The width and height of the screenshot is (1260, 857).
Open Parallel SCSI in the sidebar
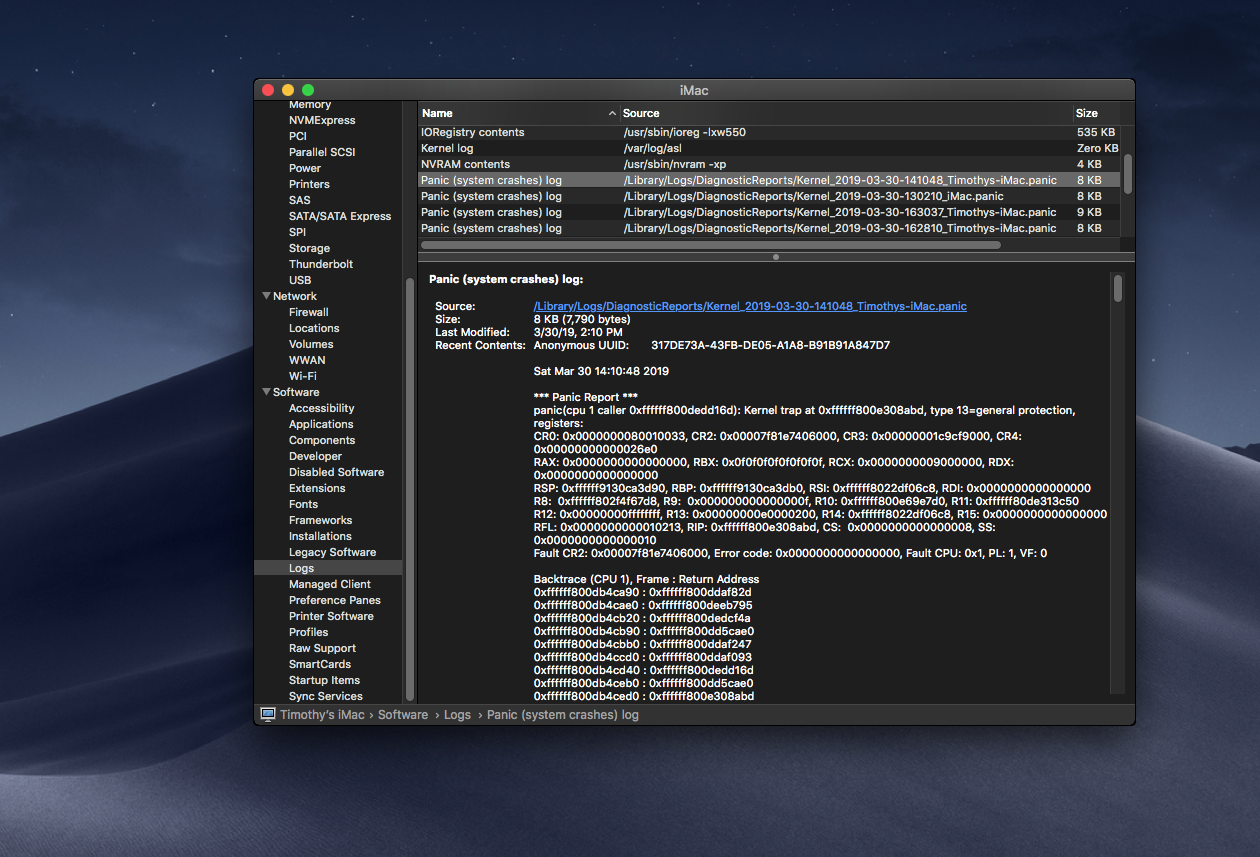tap(322, 152)
